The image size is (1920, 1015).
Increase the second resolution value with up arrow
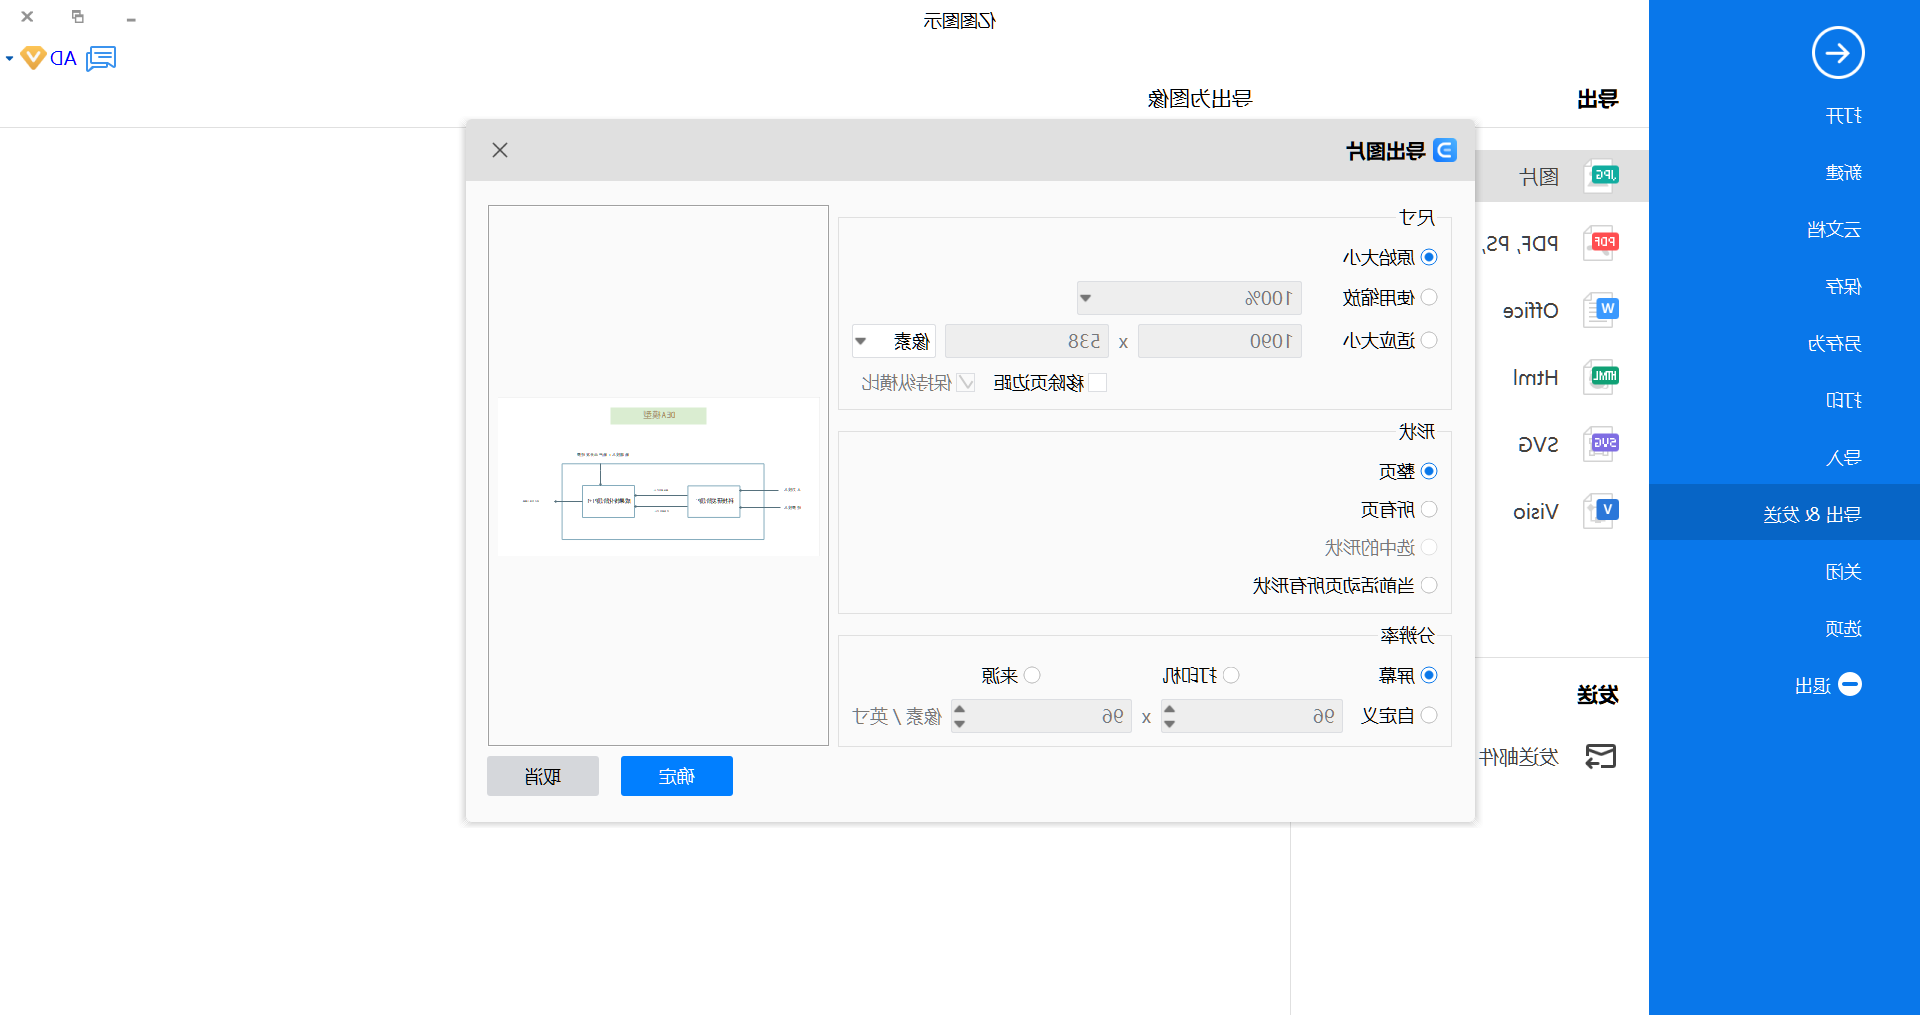tap(959, 709)
